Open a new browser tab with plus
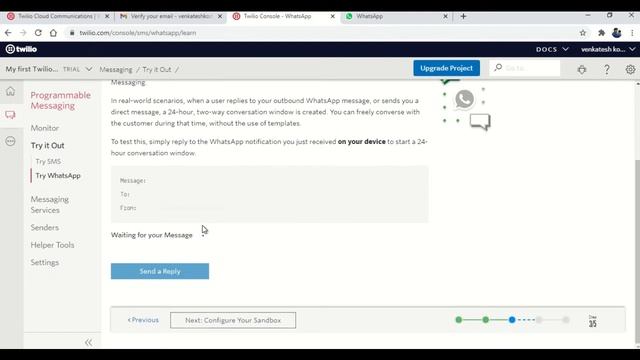This screenshot has width=640, height=360. point(463,16)
